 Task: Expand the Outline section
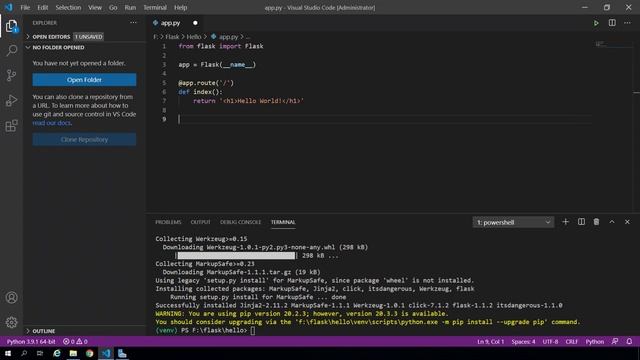point(44,331)
